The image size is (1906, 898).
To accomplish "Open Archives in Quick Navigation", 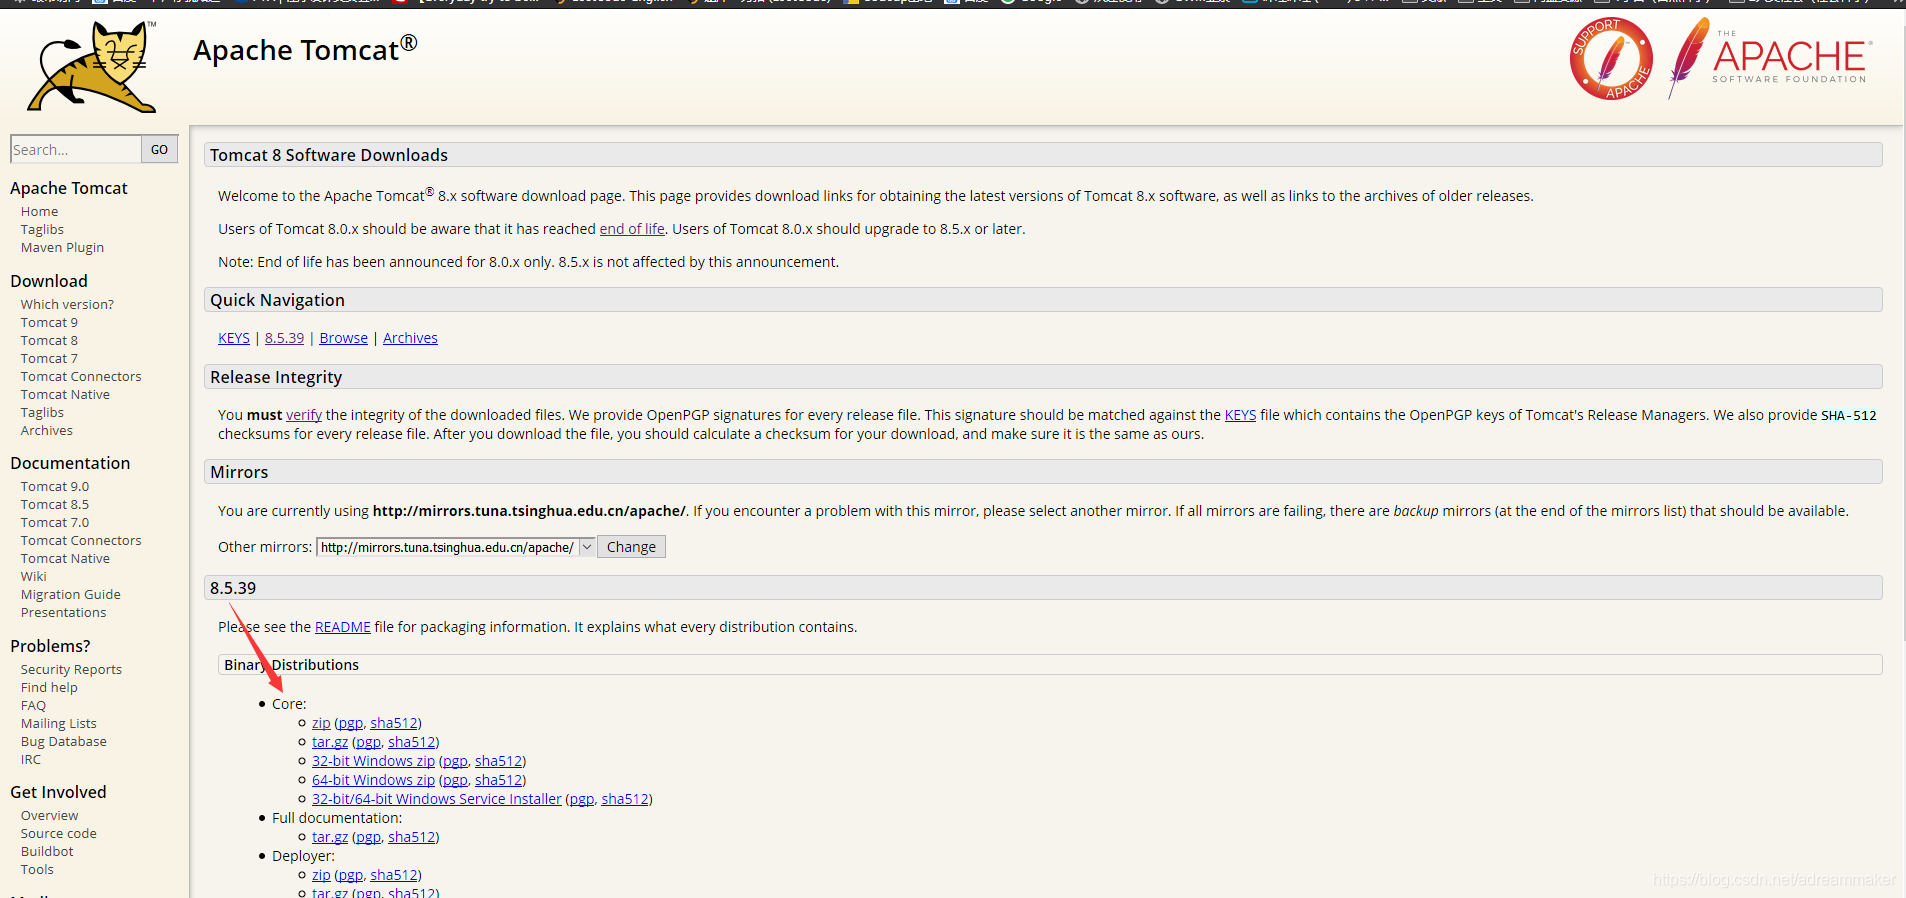I will click(x=410, y=338).
